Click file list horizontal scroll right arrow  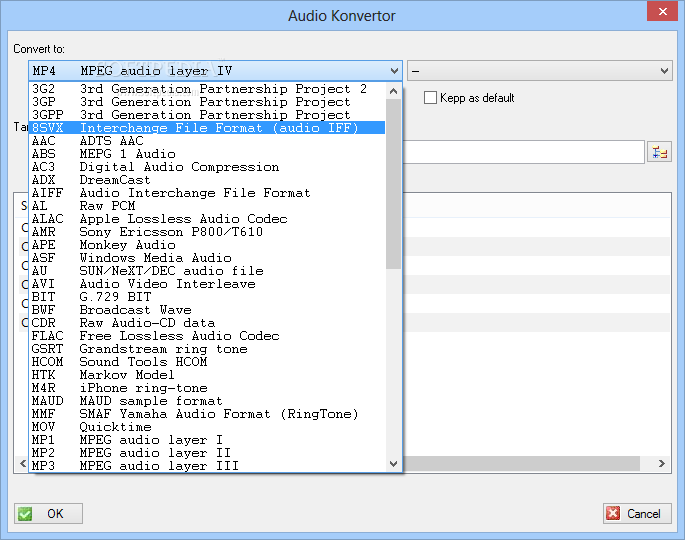(x=662, y=464)
